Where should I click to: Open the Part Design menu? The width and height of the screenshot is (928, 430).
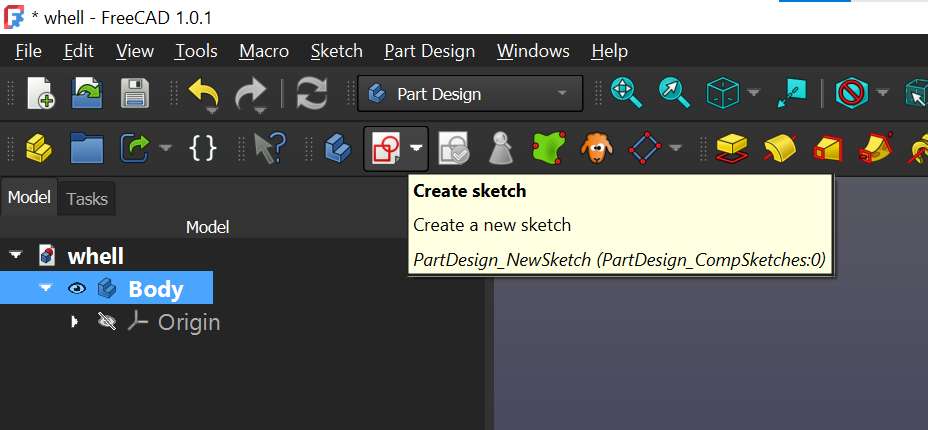[430, 51]
